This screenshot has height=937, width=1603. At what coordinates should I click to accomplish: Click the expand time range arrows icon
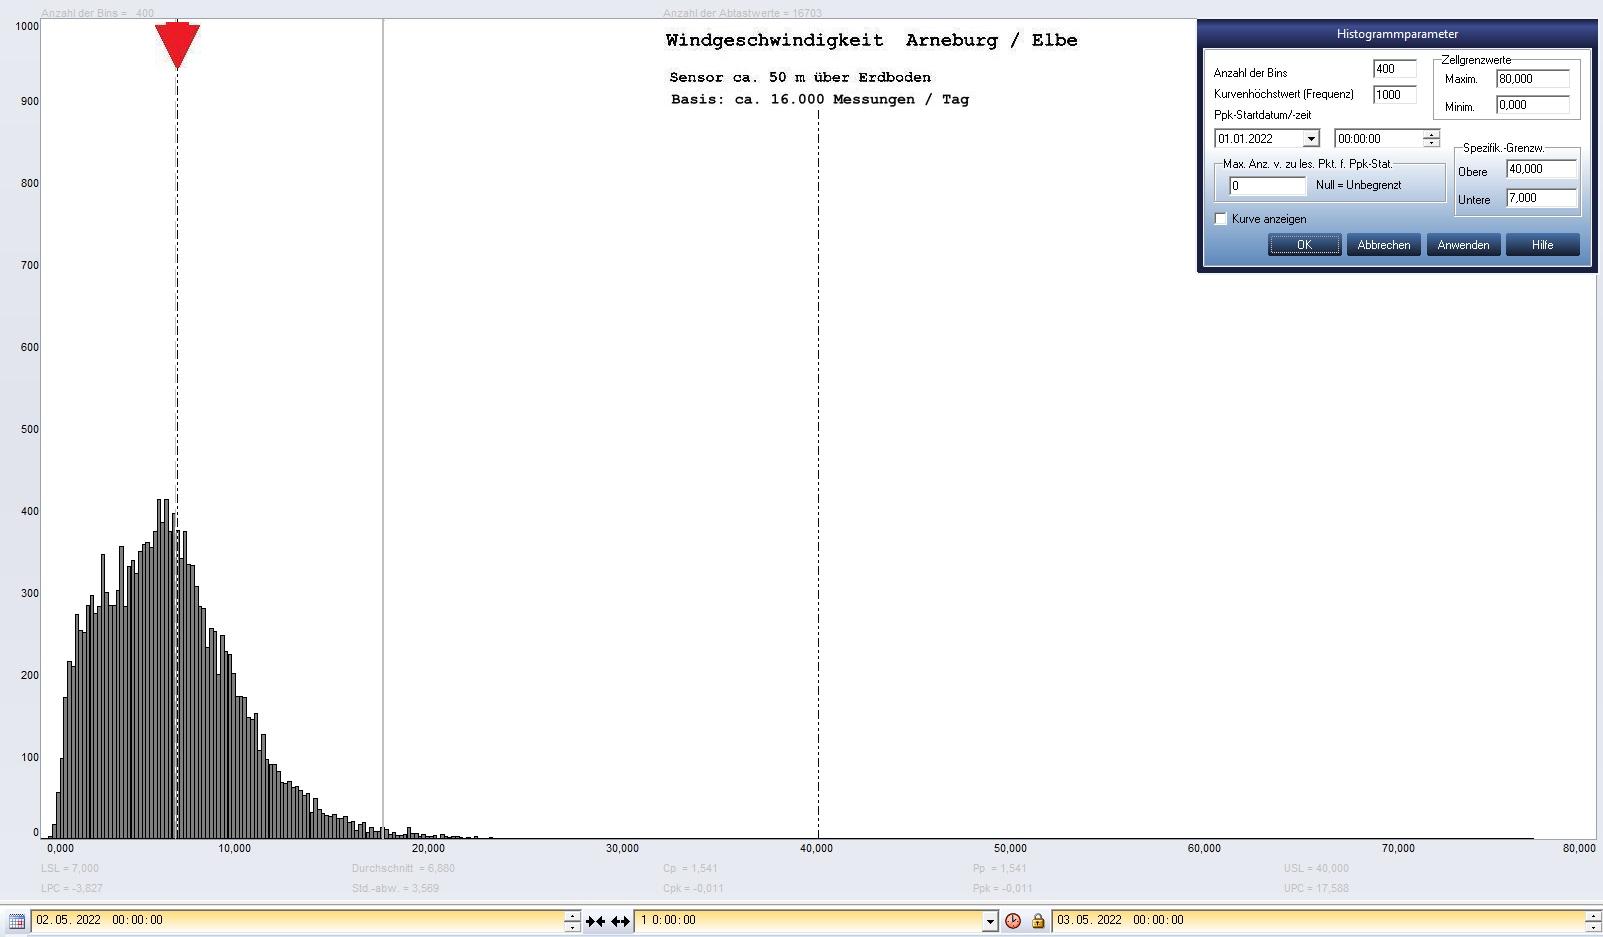click(620, 921)
